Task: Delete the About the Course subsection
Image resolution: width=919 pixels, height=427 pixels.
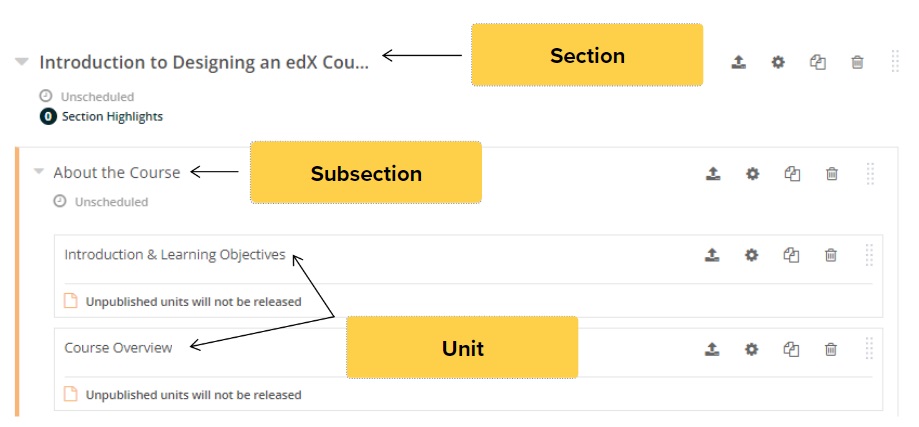Action: 831,173
